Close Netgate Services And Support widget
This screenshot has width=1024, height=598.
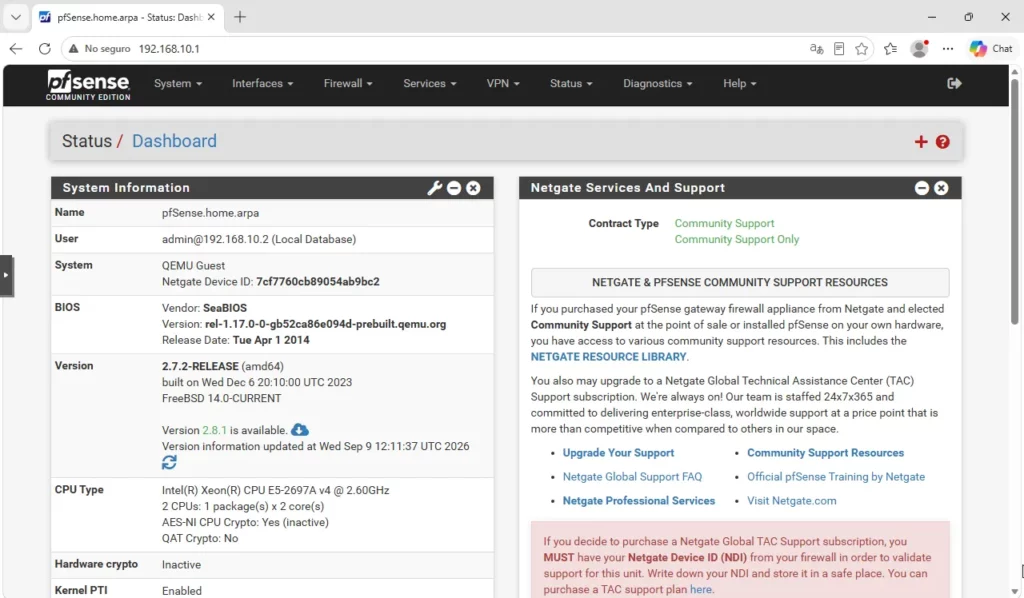[941, 188]
